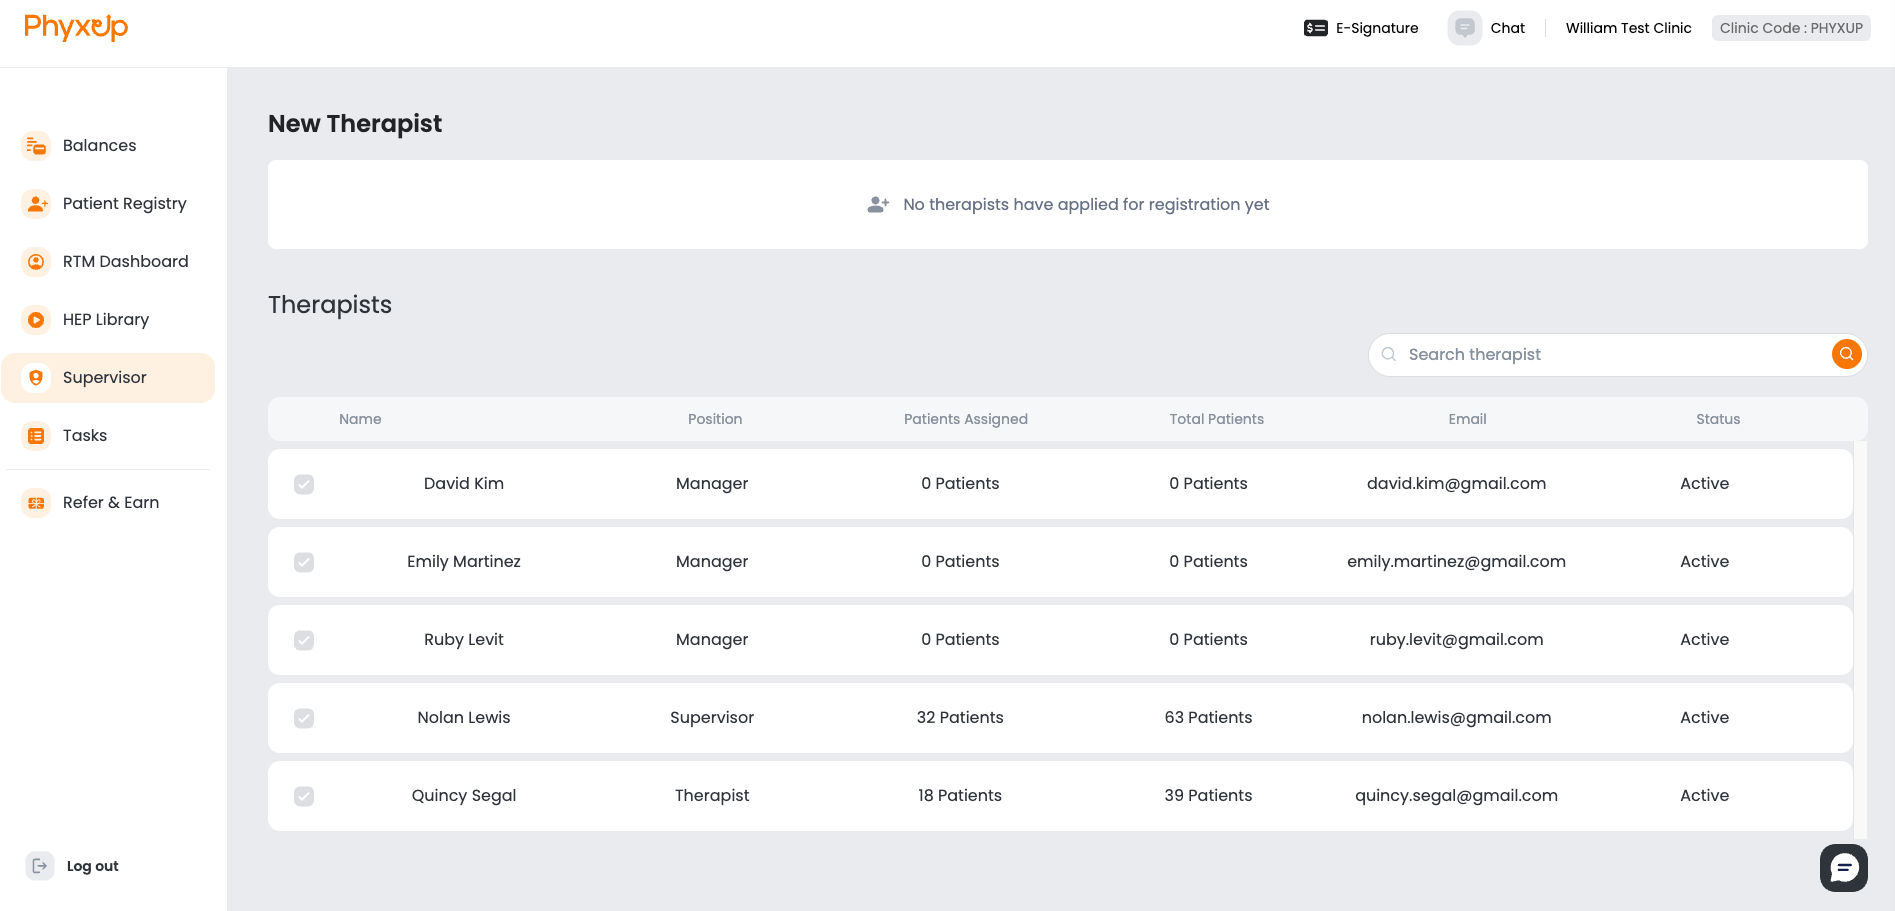Select the Supervisor shield icon
The width and height of the screenshot is (1895, 911).
click(x=36, y=377)
